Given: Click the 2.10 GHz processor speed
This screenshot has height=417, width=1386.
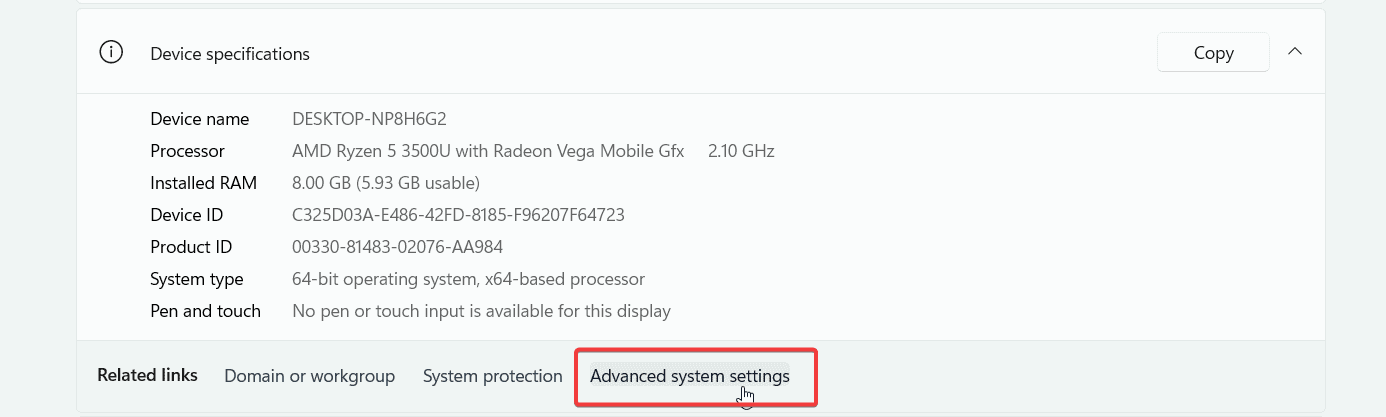Looking at the screenshot, I should tap(741, 151).
